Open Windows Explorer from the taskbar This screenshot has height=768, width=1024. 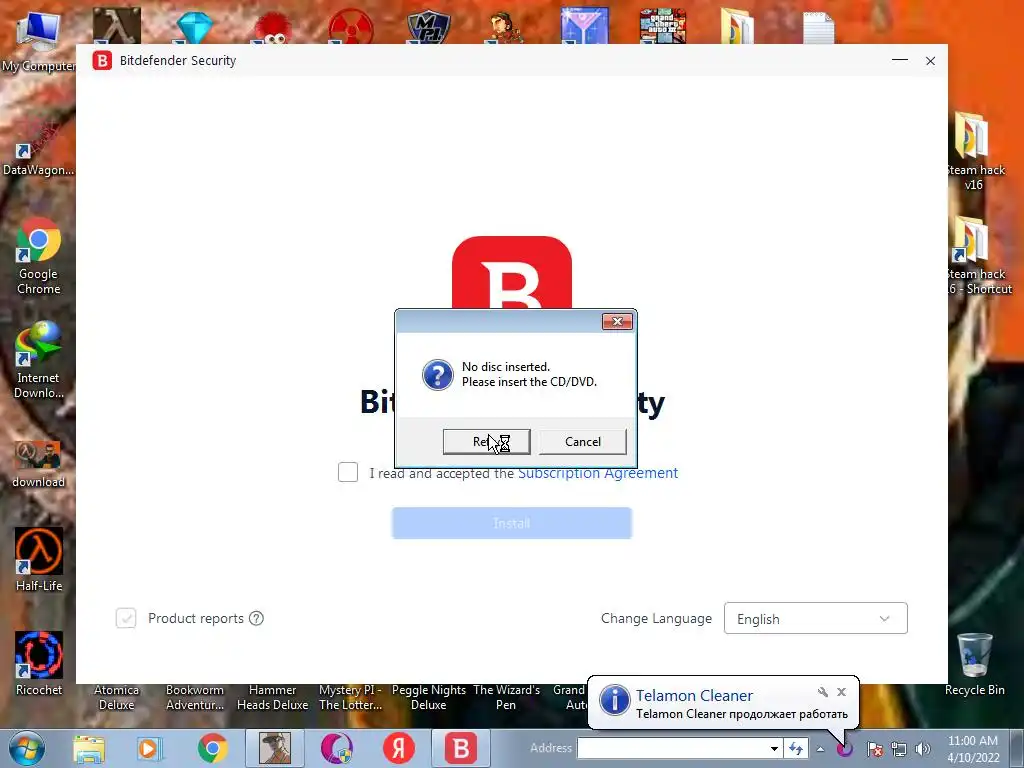pyautogui.click(x=89, y=748)
